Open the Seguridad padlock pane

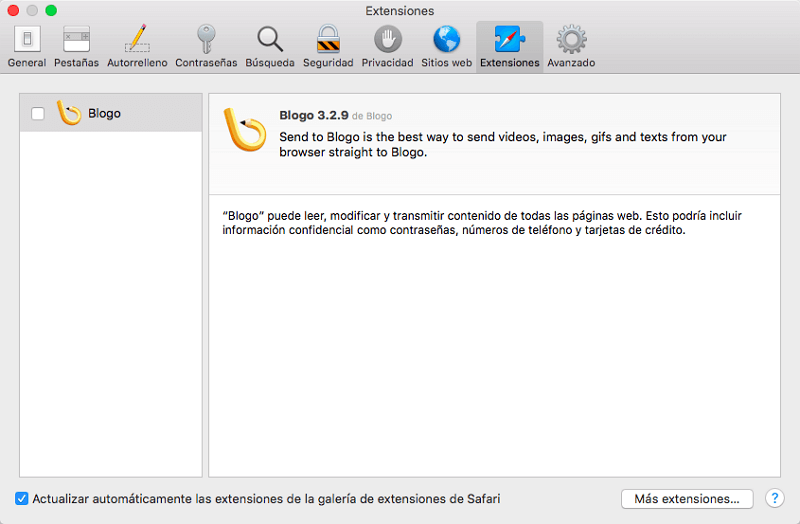point(328,46)
